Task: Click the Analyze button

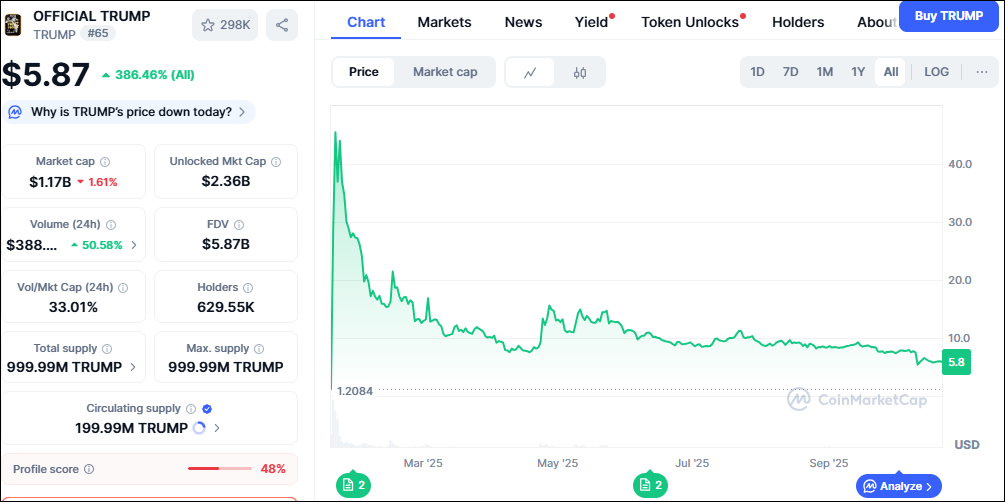Action: point(899,486)
